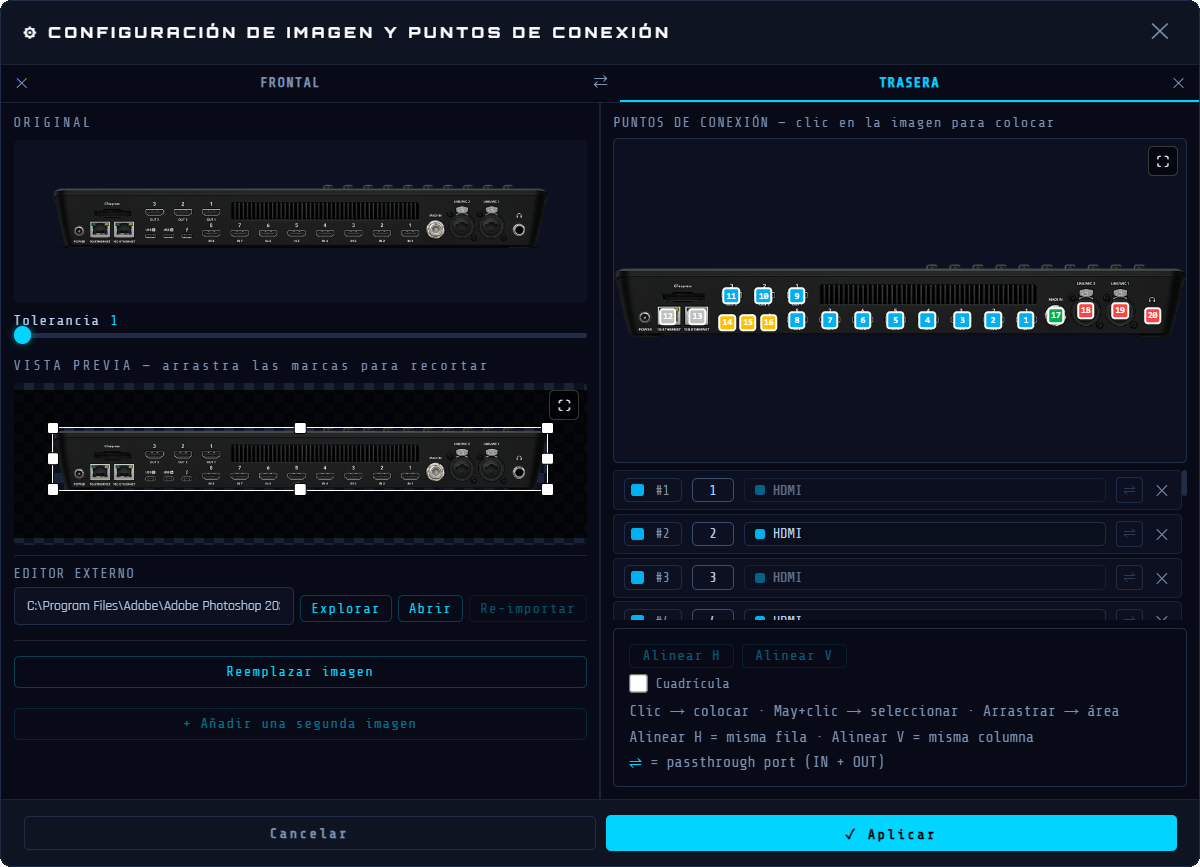Select red connection marker 20 near headphone jack

(x=1152, y=315)
